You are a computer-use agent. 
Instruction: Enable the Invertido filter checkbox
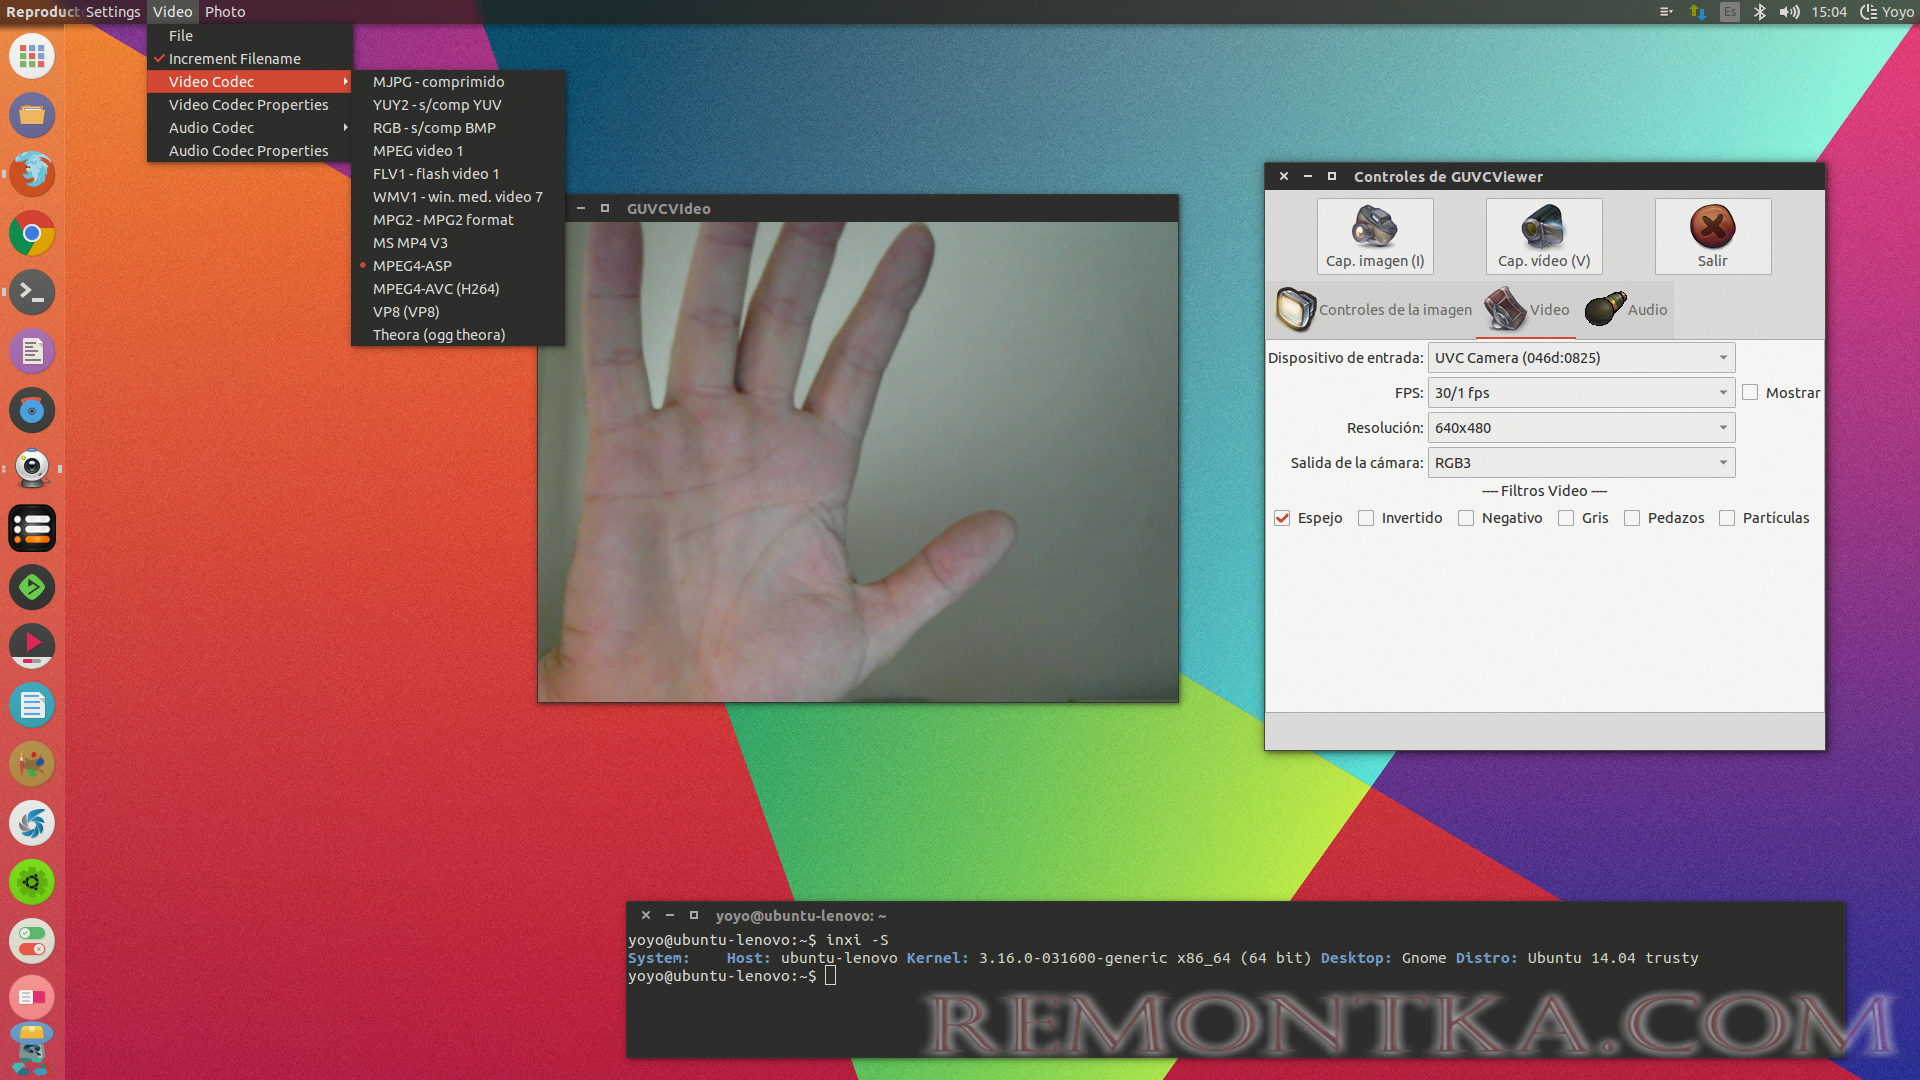pyautogui.click(x=1366, y=518)
